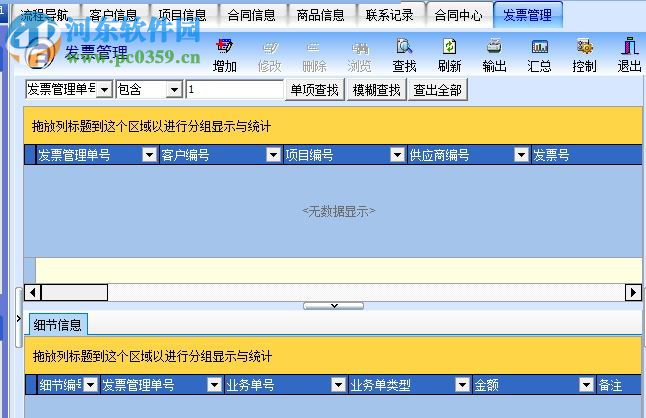Click the 增加 (Add) toolbar icon
The width and height of the screenshot is (646, 418).
pyautogui.click(x=225, y=56)
